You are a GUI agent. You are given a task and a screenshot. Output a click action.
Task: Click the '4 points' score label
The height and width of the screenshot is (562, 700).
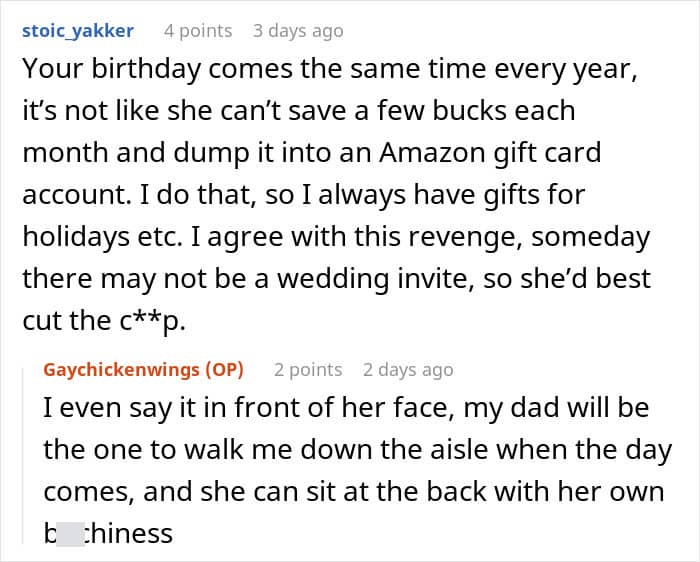(x=198, y=31)
